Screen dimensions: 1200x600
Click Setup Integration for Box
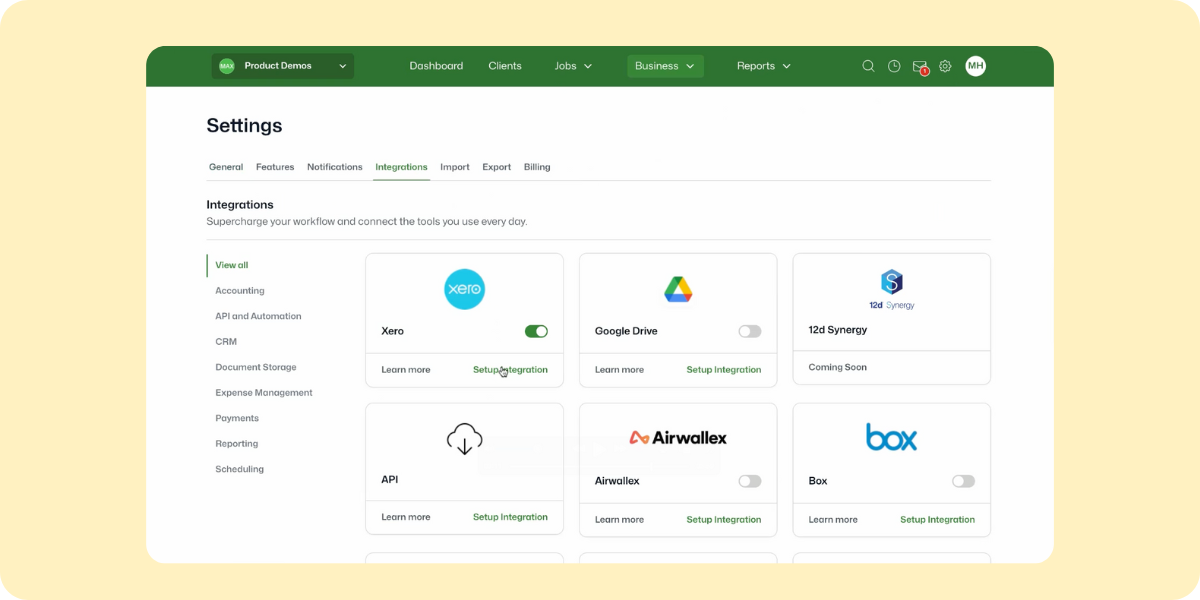click(937, 520)
